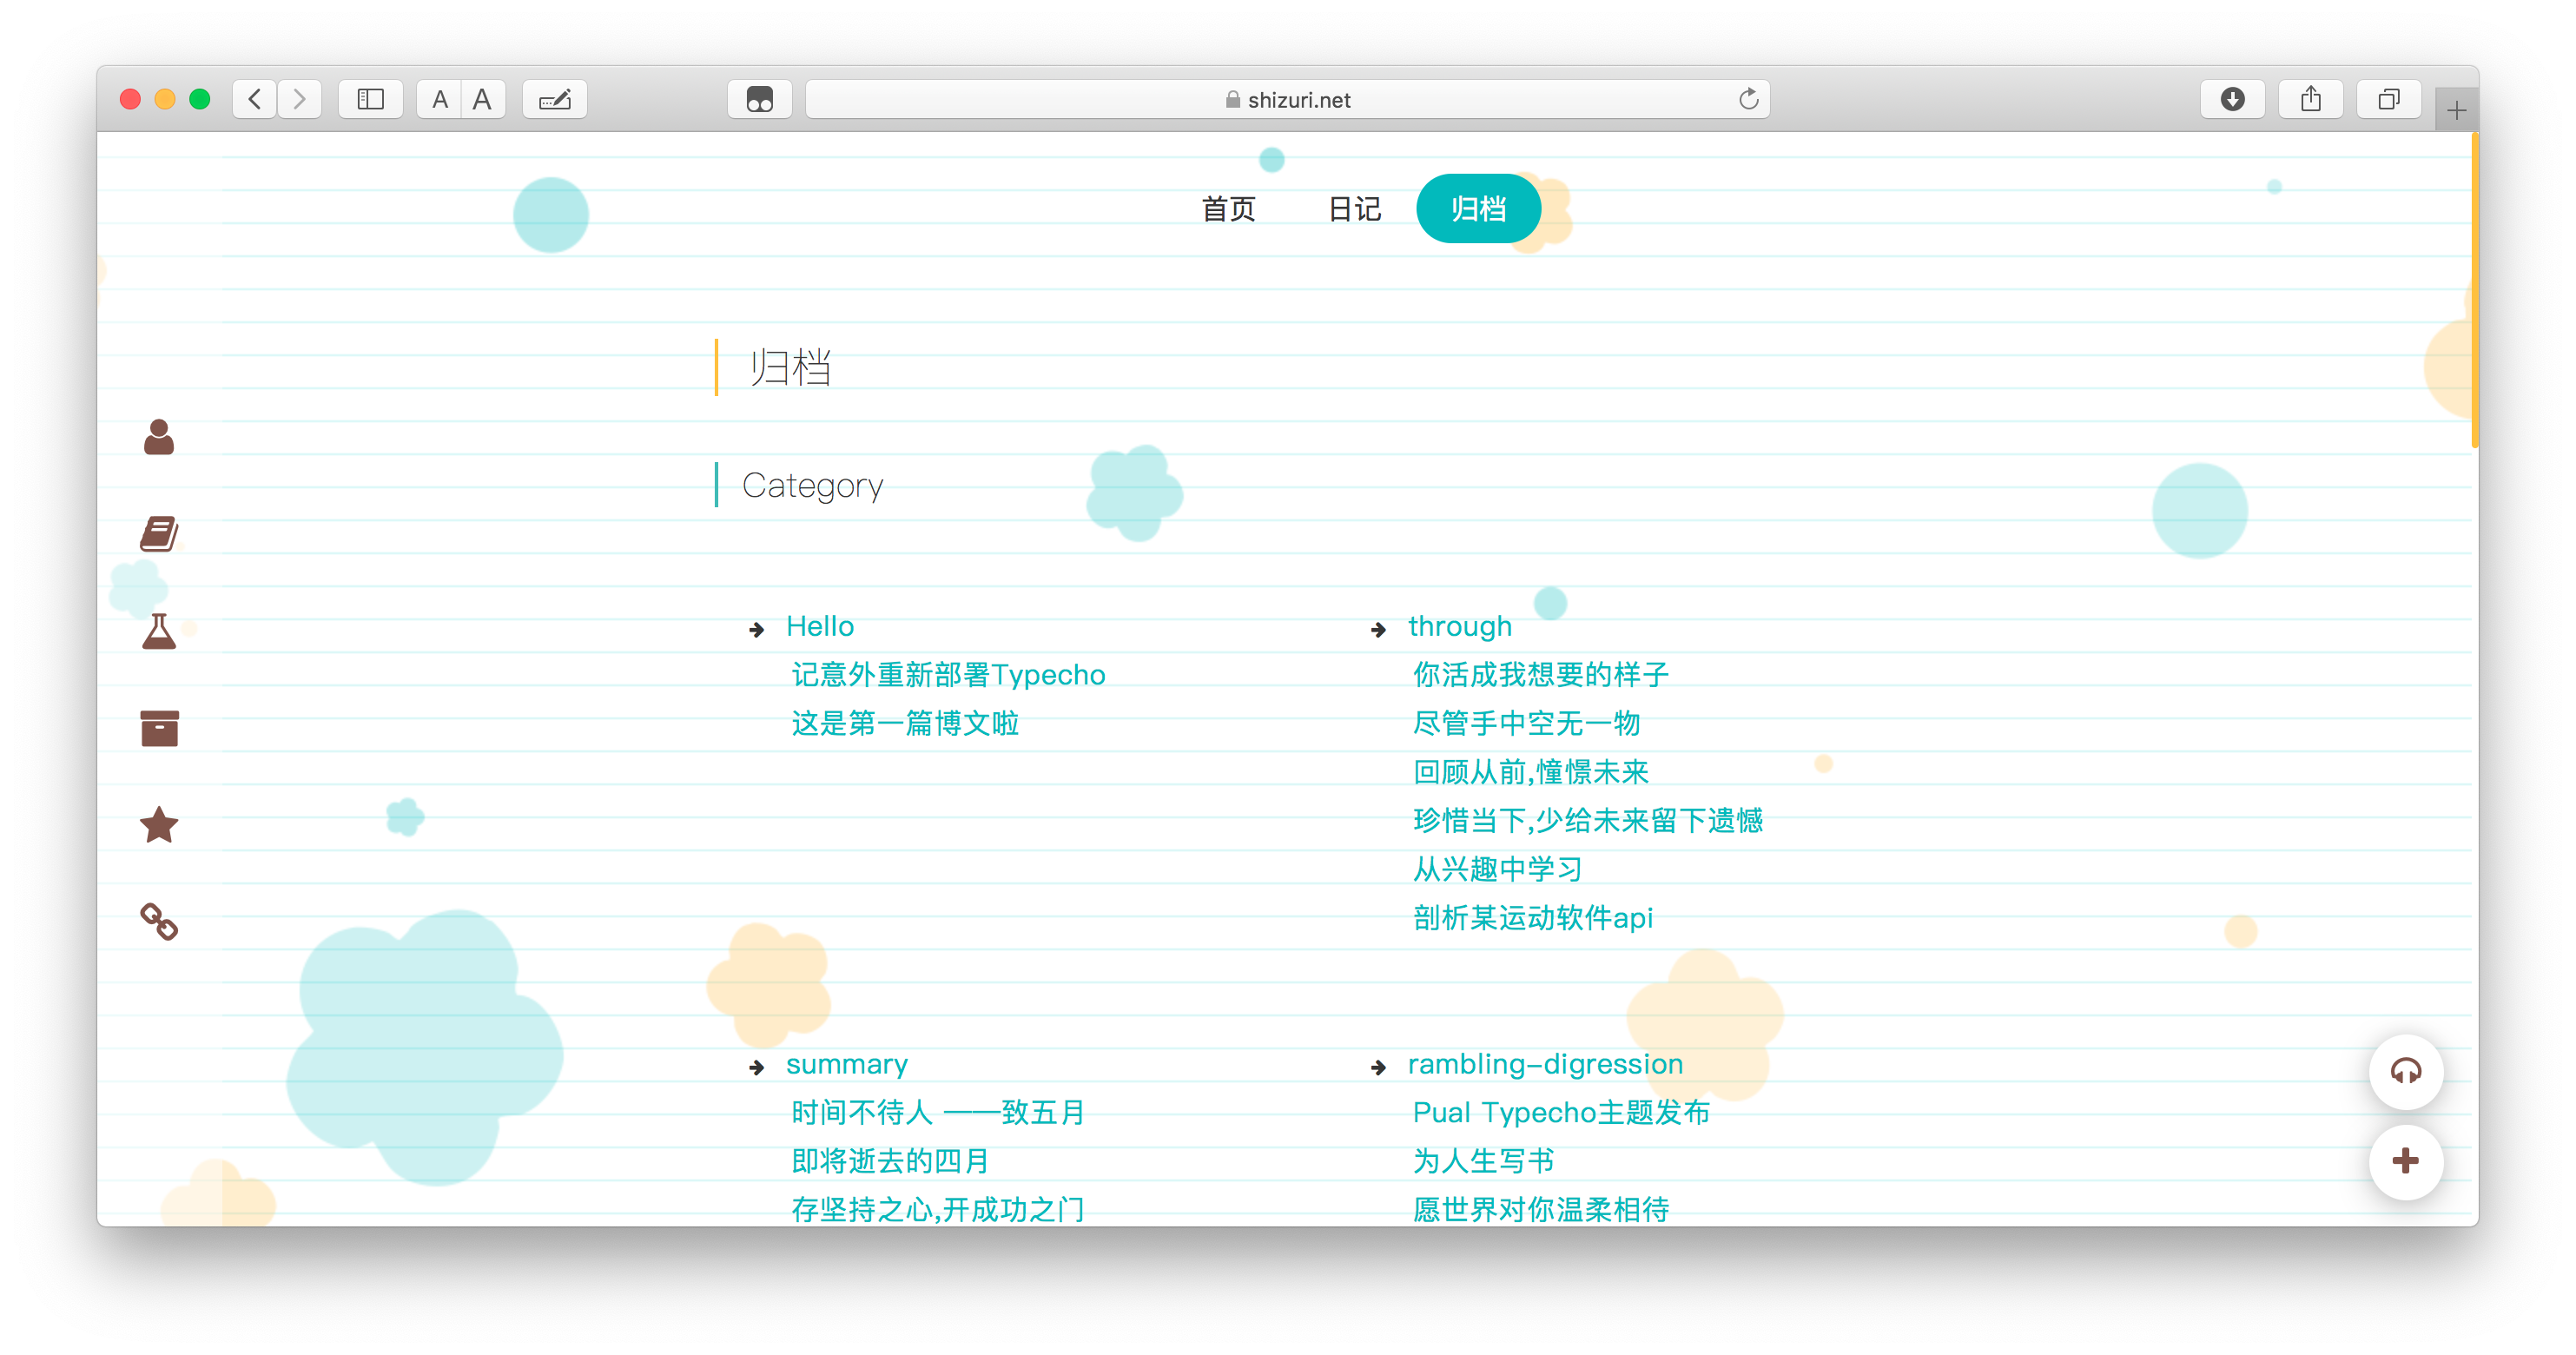Open post Pual Typecho主题发布
This screenshot has width=2576, height=1355.
(x=1561, y=1112)
